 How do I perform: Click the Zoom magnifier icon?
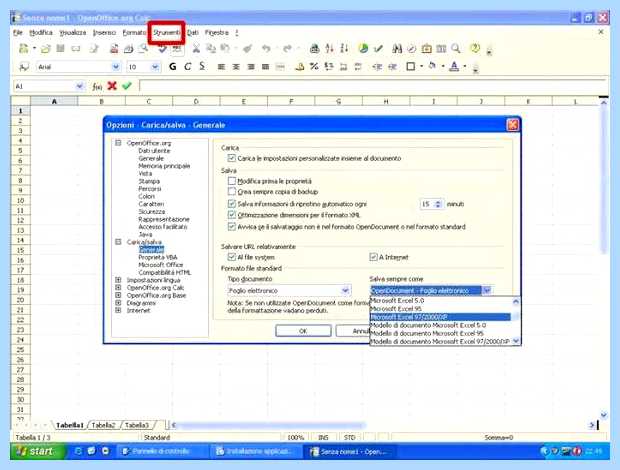pyautogui.click(x=456, y=49)
